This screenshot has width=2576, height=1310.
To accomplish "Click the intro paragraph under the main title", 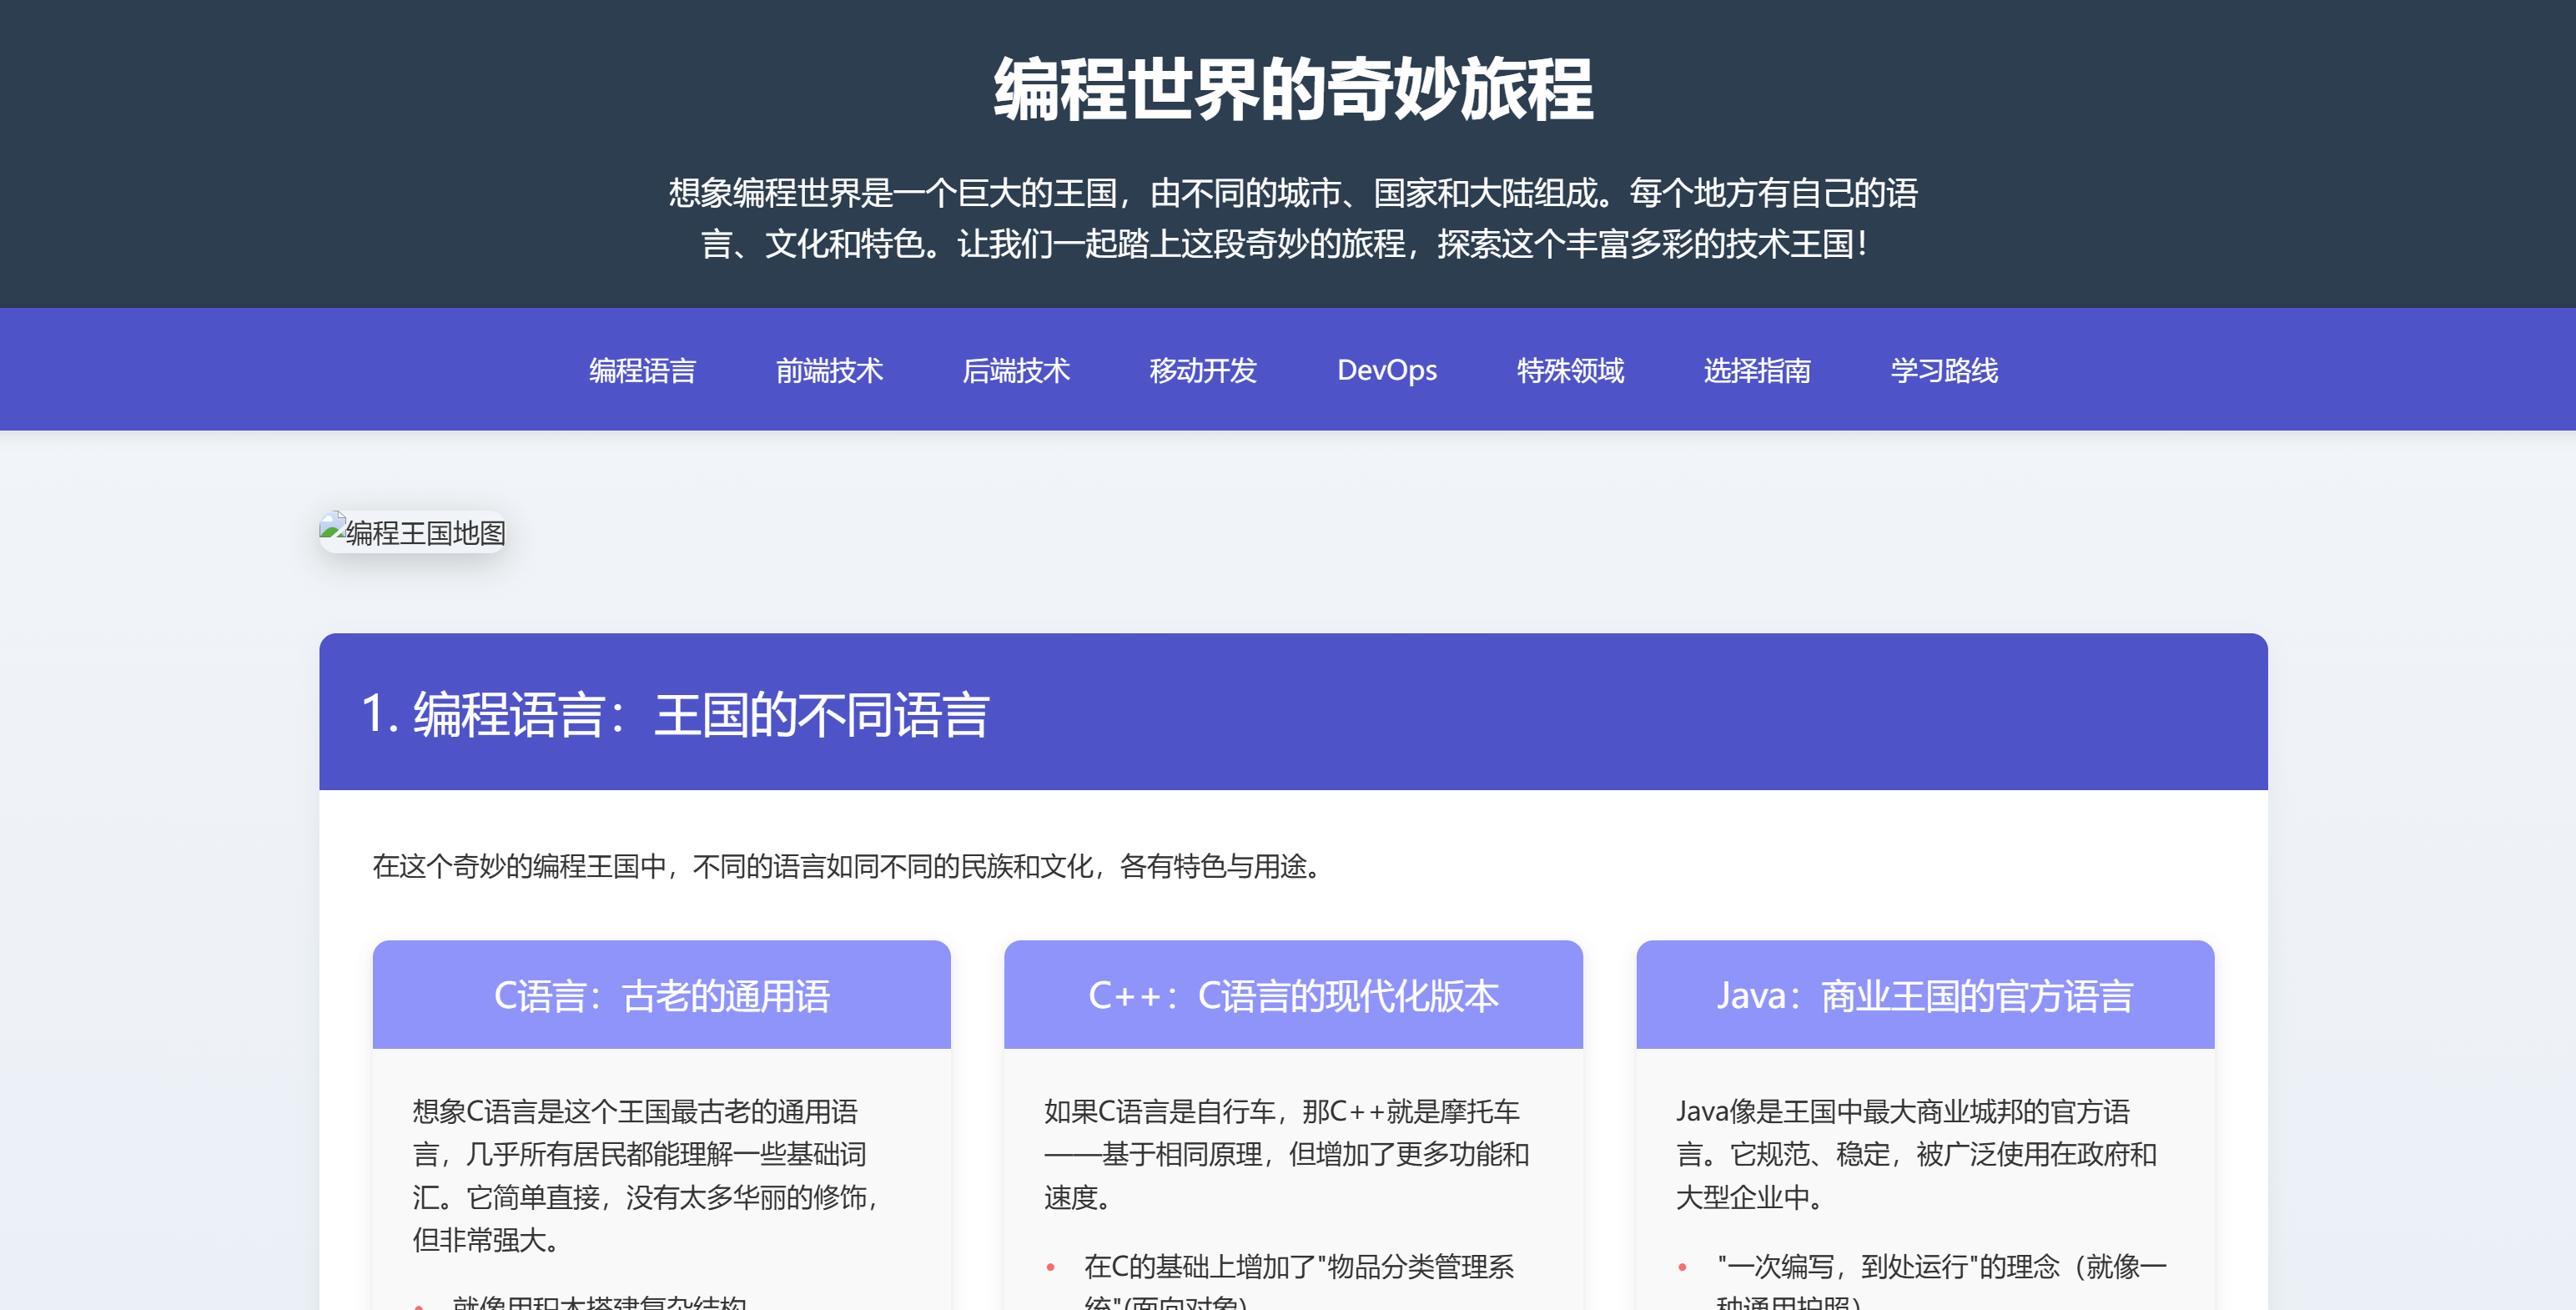I will point(1290,222).
